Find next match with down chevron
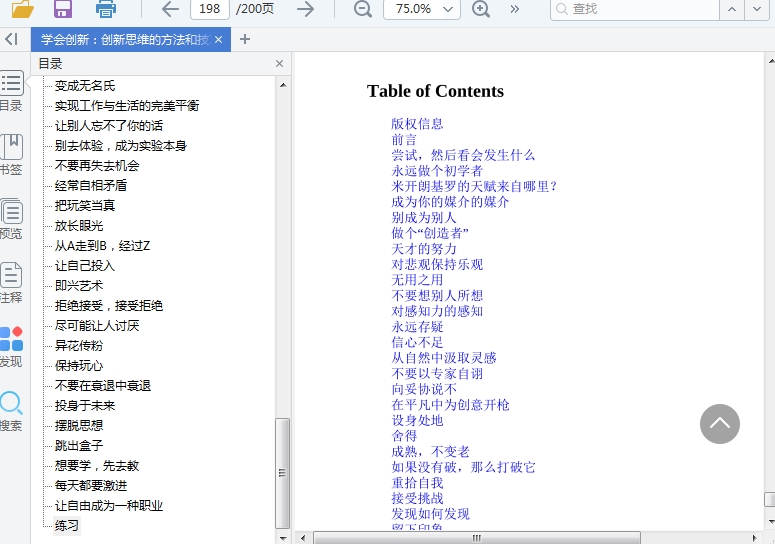775x544 pixels. [x=757, y=9]
